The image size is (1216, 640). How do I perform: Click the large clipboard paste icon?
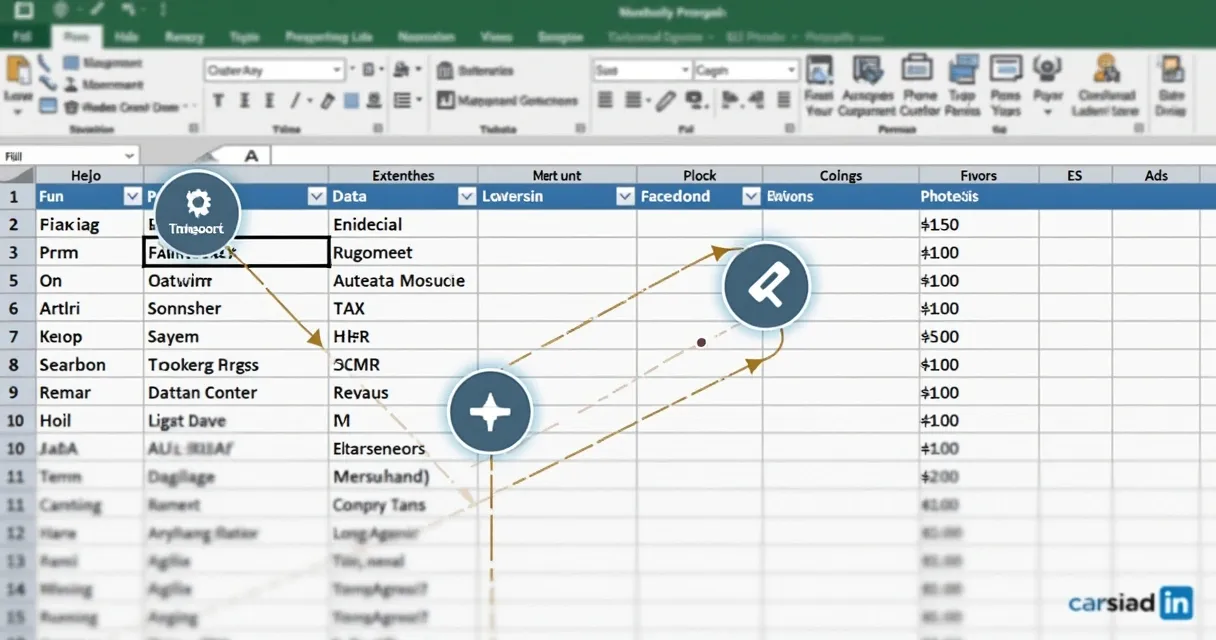[x=18, y=70]
